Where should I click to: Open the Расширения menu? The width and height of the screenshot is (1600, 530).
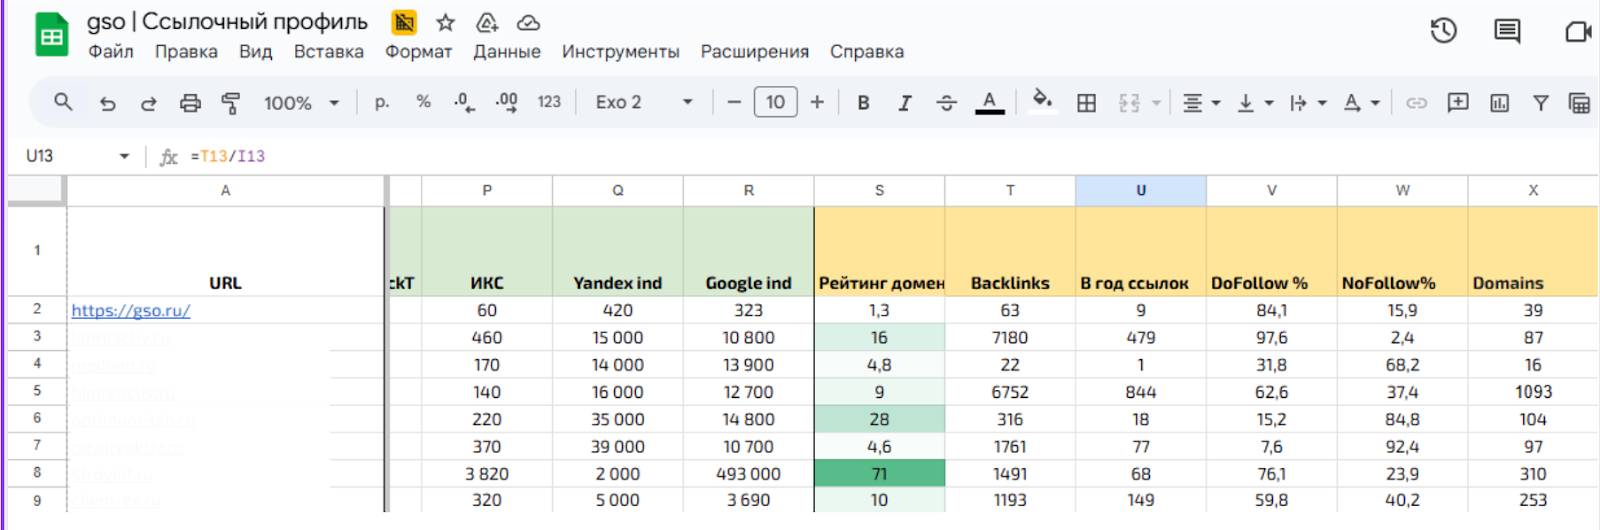754,51
